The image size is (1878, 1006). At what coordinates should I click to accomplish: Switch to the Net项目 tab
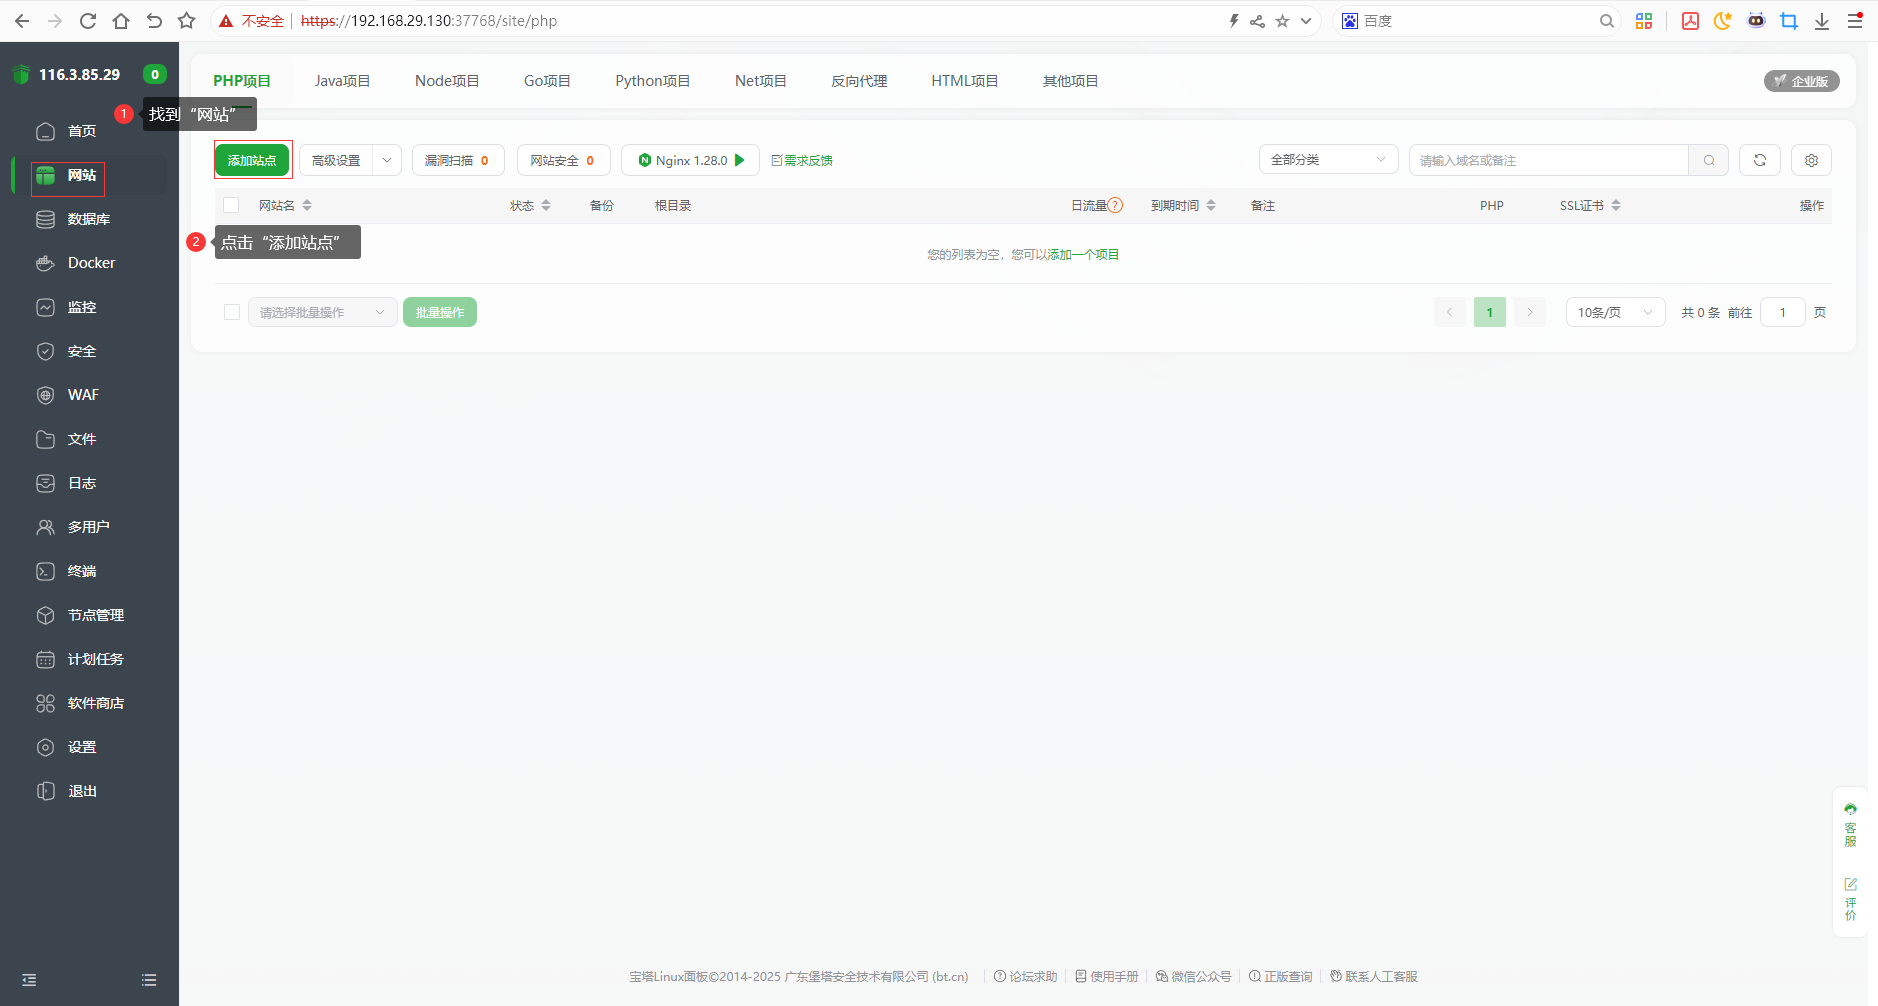pyautogui.click(x=760, y=81)
